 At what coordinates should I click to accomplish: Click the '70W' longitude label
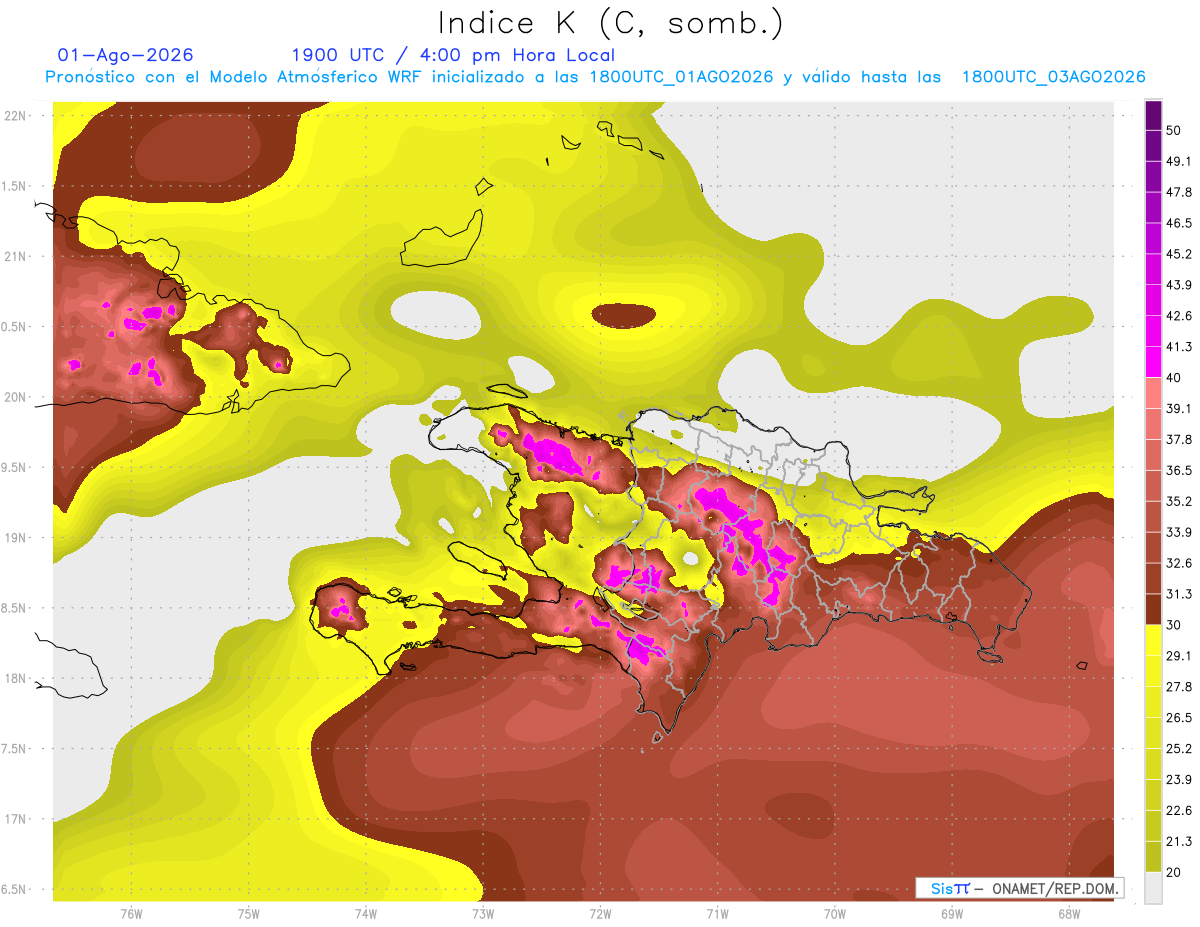(835, 913)
